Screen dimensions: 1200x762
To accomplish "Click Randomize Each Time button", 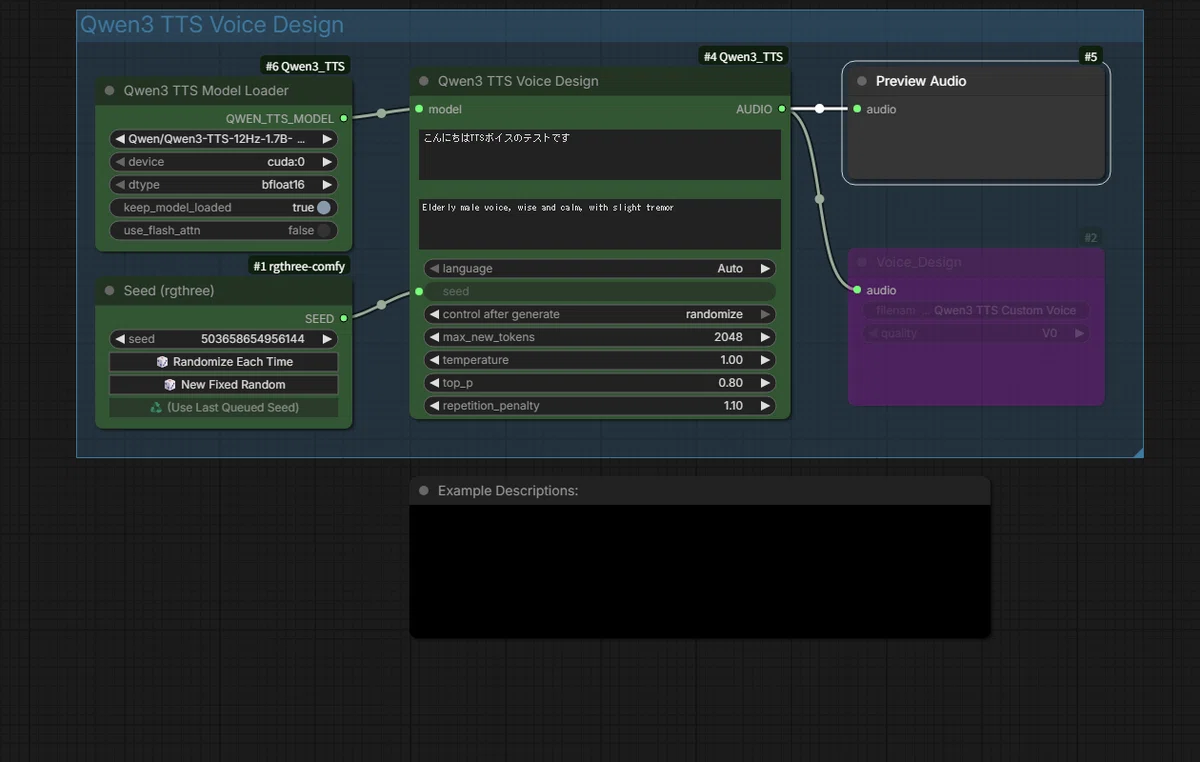I will (x=224, y=362).
